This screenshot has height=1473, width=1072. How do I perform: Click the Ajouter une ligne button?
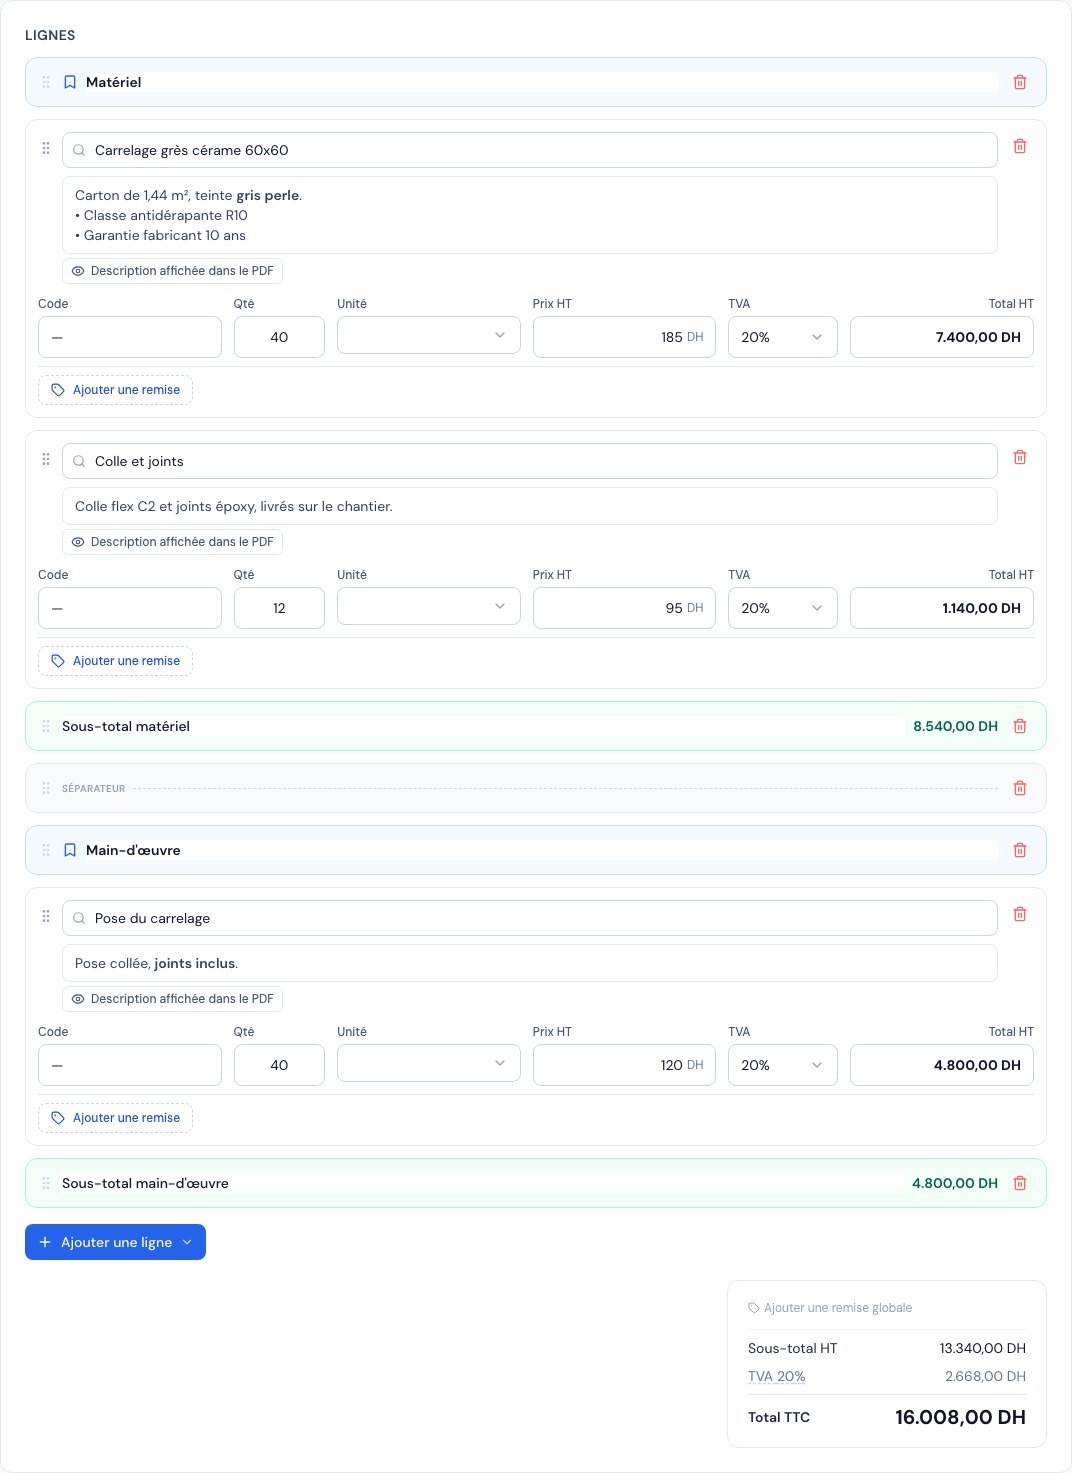pos(115,1242)
